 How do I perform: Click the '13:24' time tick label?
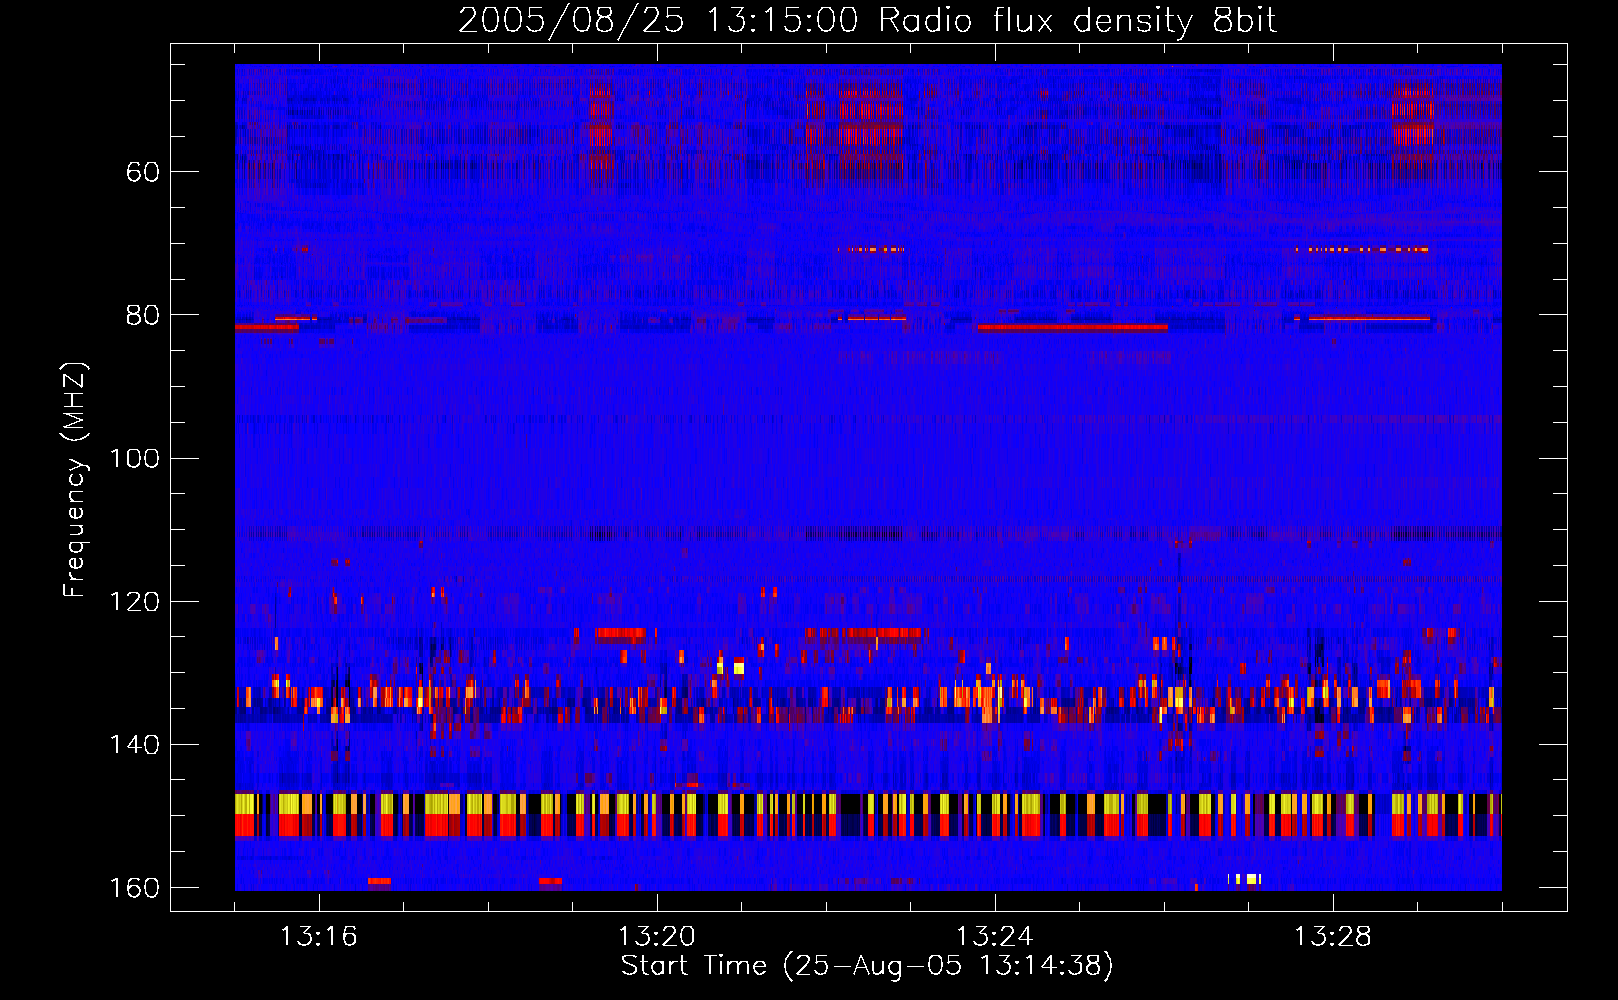[994, 937]
